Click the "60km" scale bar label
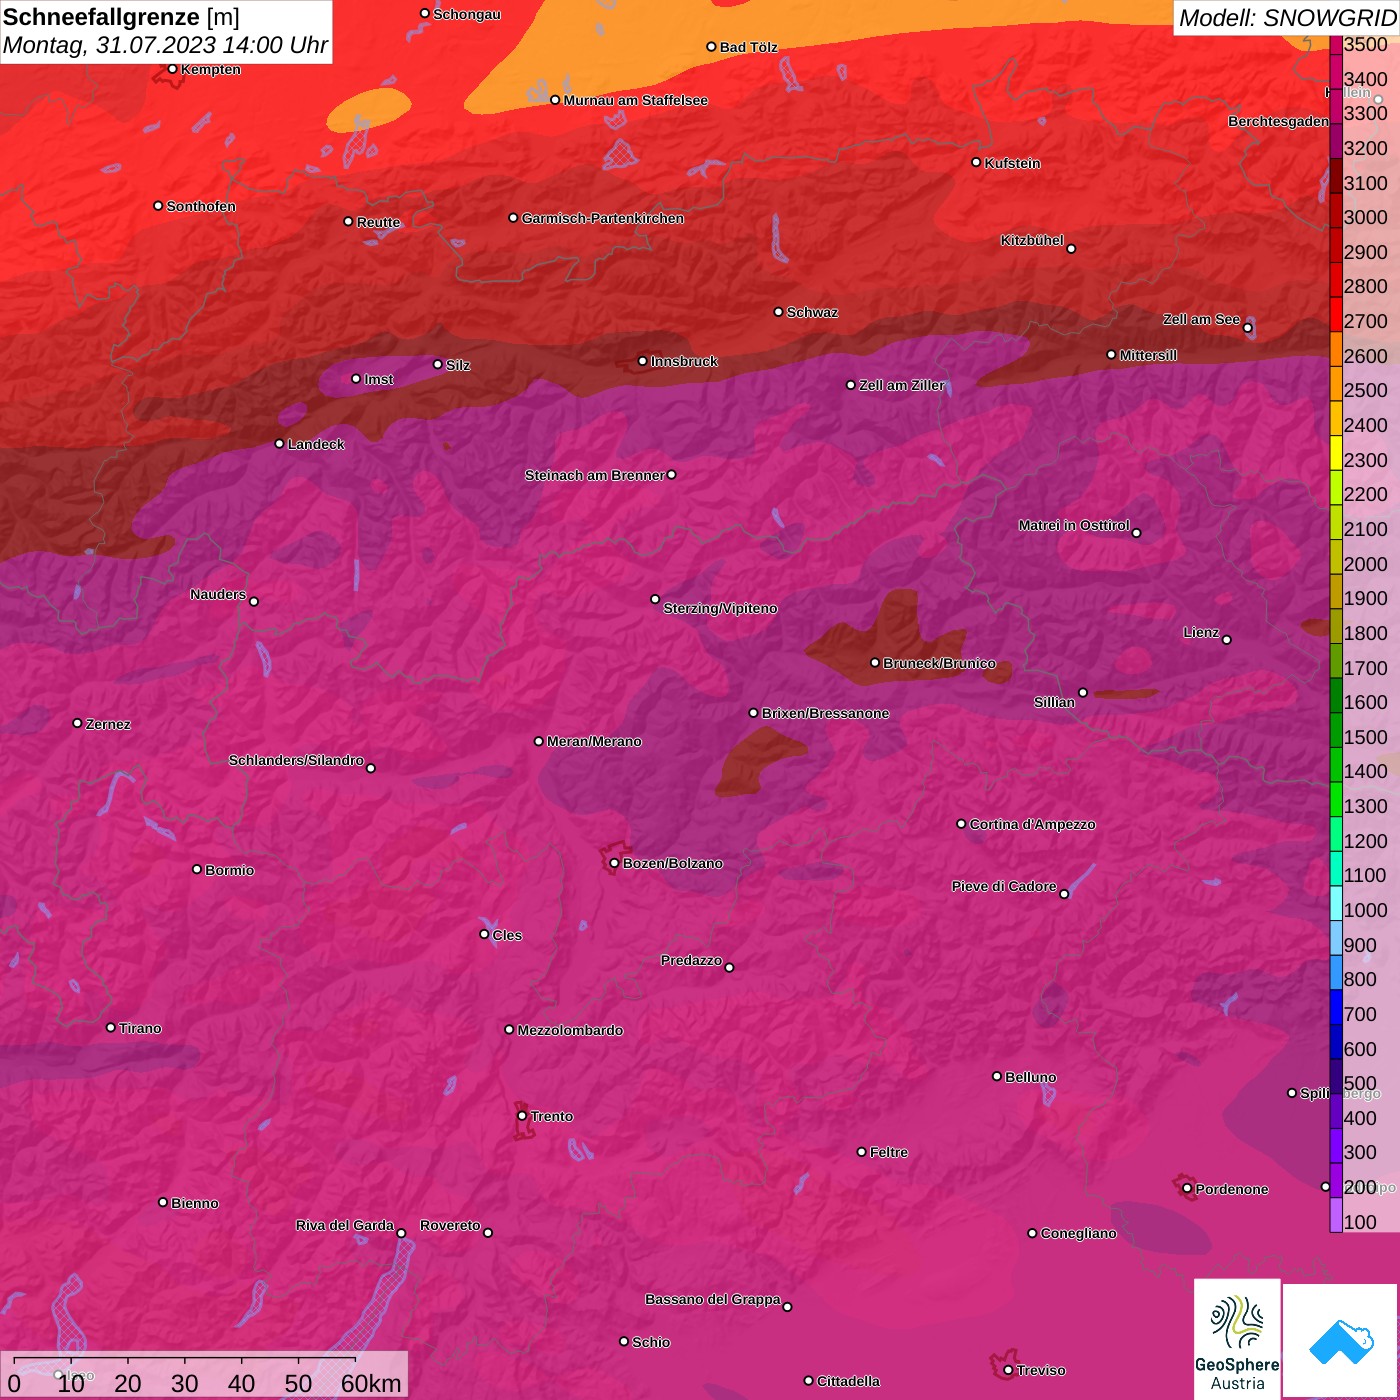 371,1383
